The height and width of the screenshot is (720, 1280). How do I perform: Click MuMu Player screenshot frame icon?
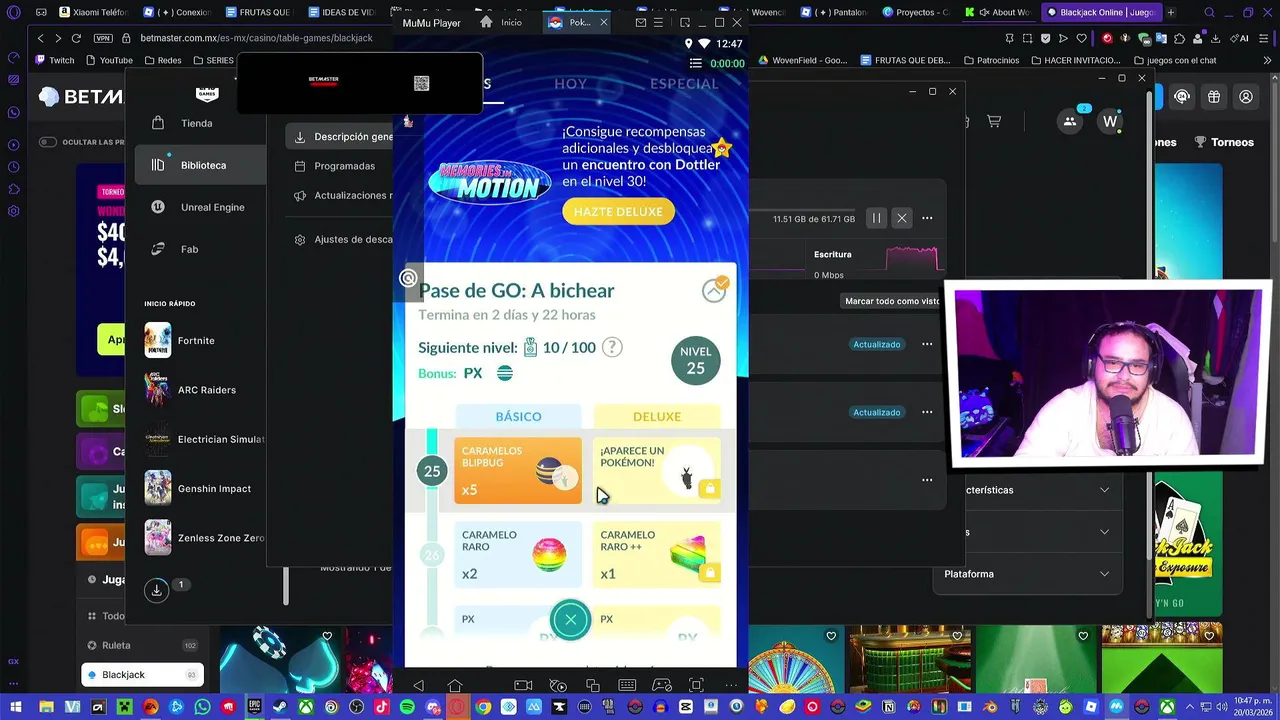(696, 685)
